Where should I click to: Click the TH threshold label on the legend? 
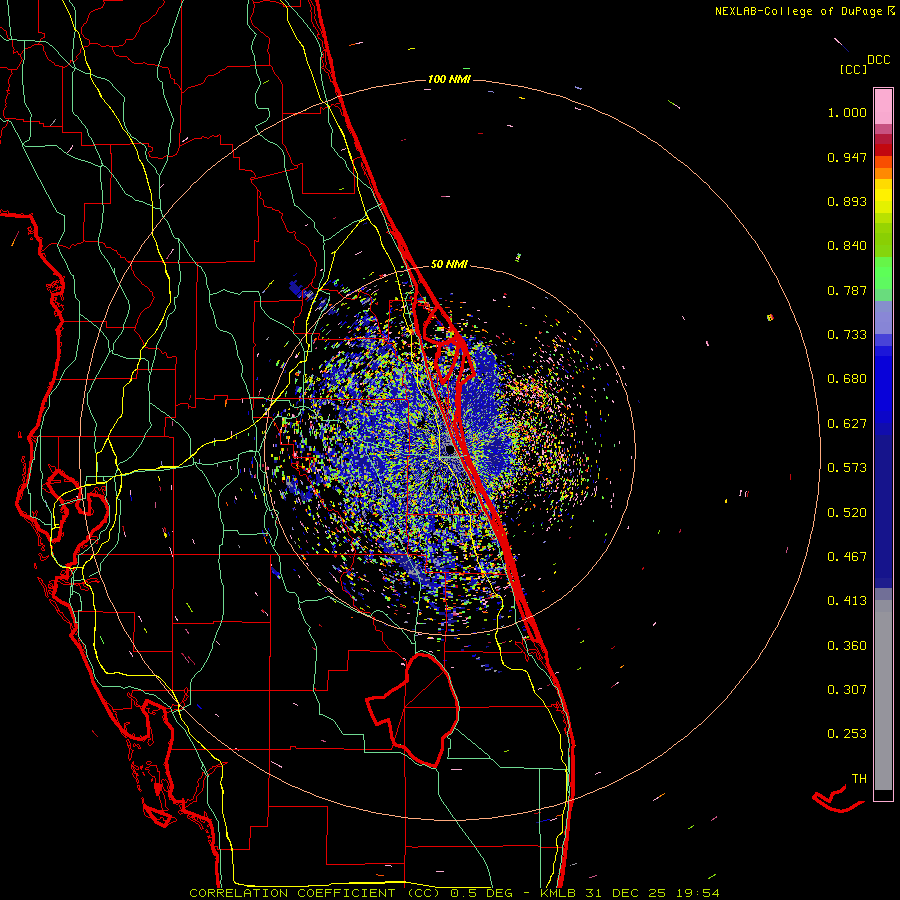tap(859, 779)
